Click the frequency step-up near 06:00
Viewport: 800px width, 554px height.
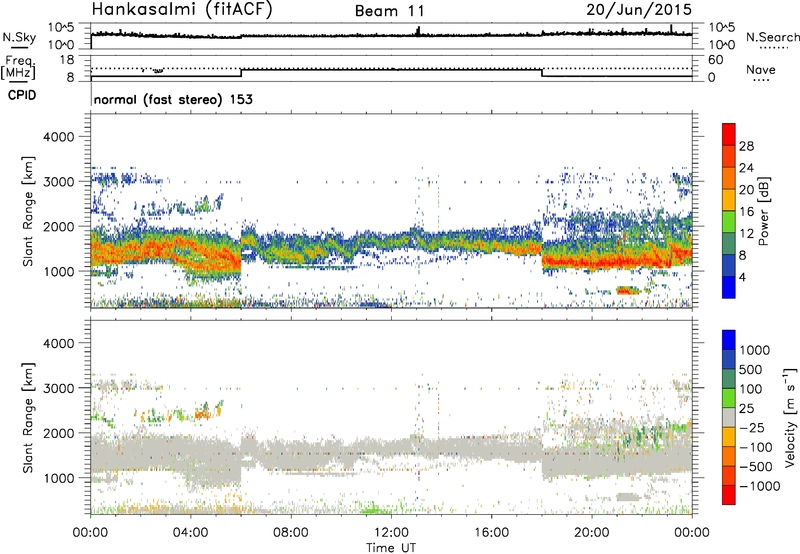[241, 72]
